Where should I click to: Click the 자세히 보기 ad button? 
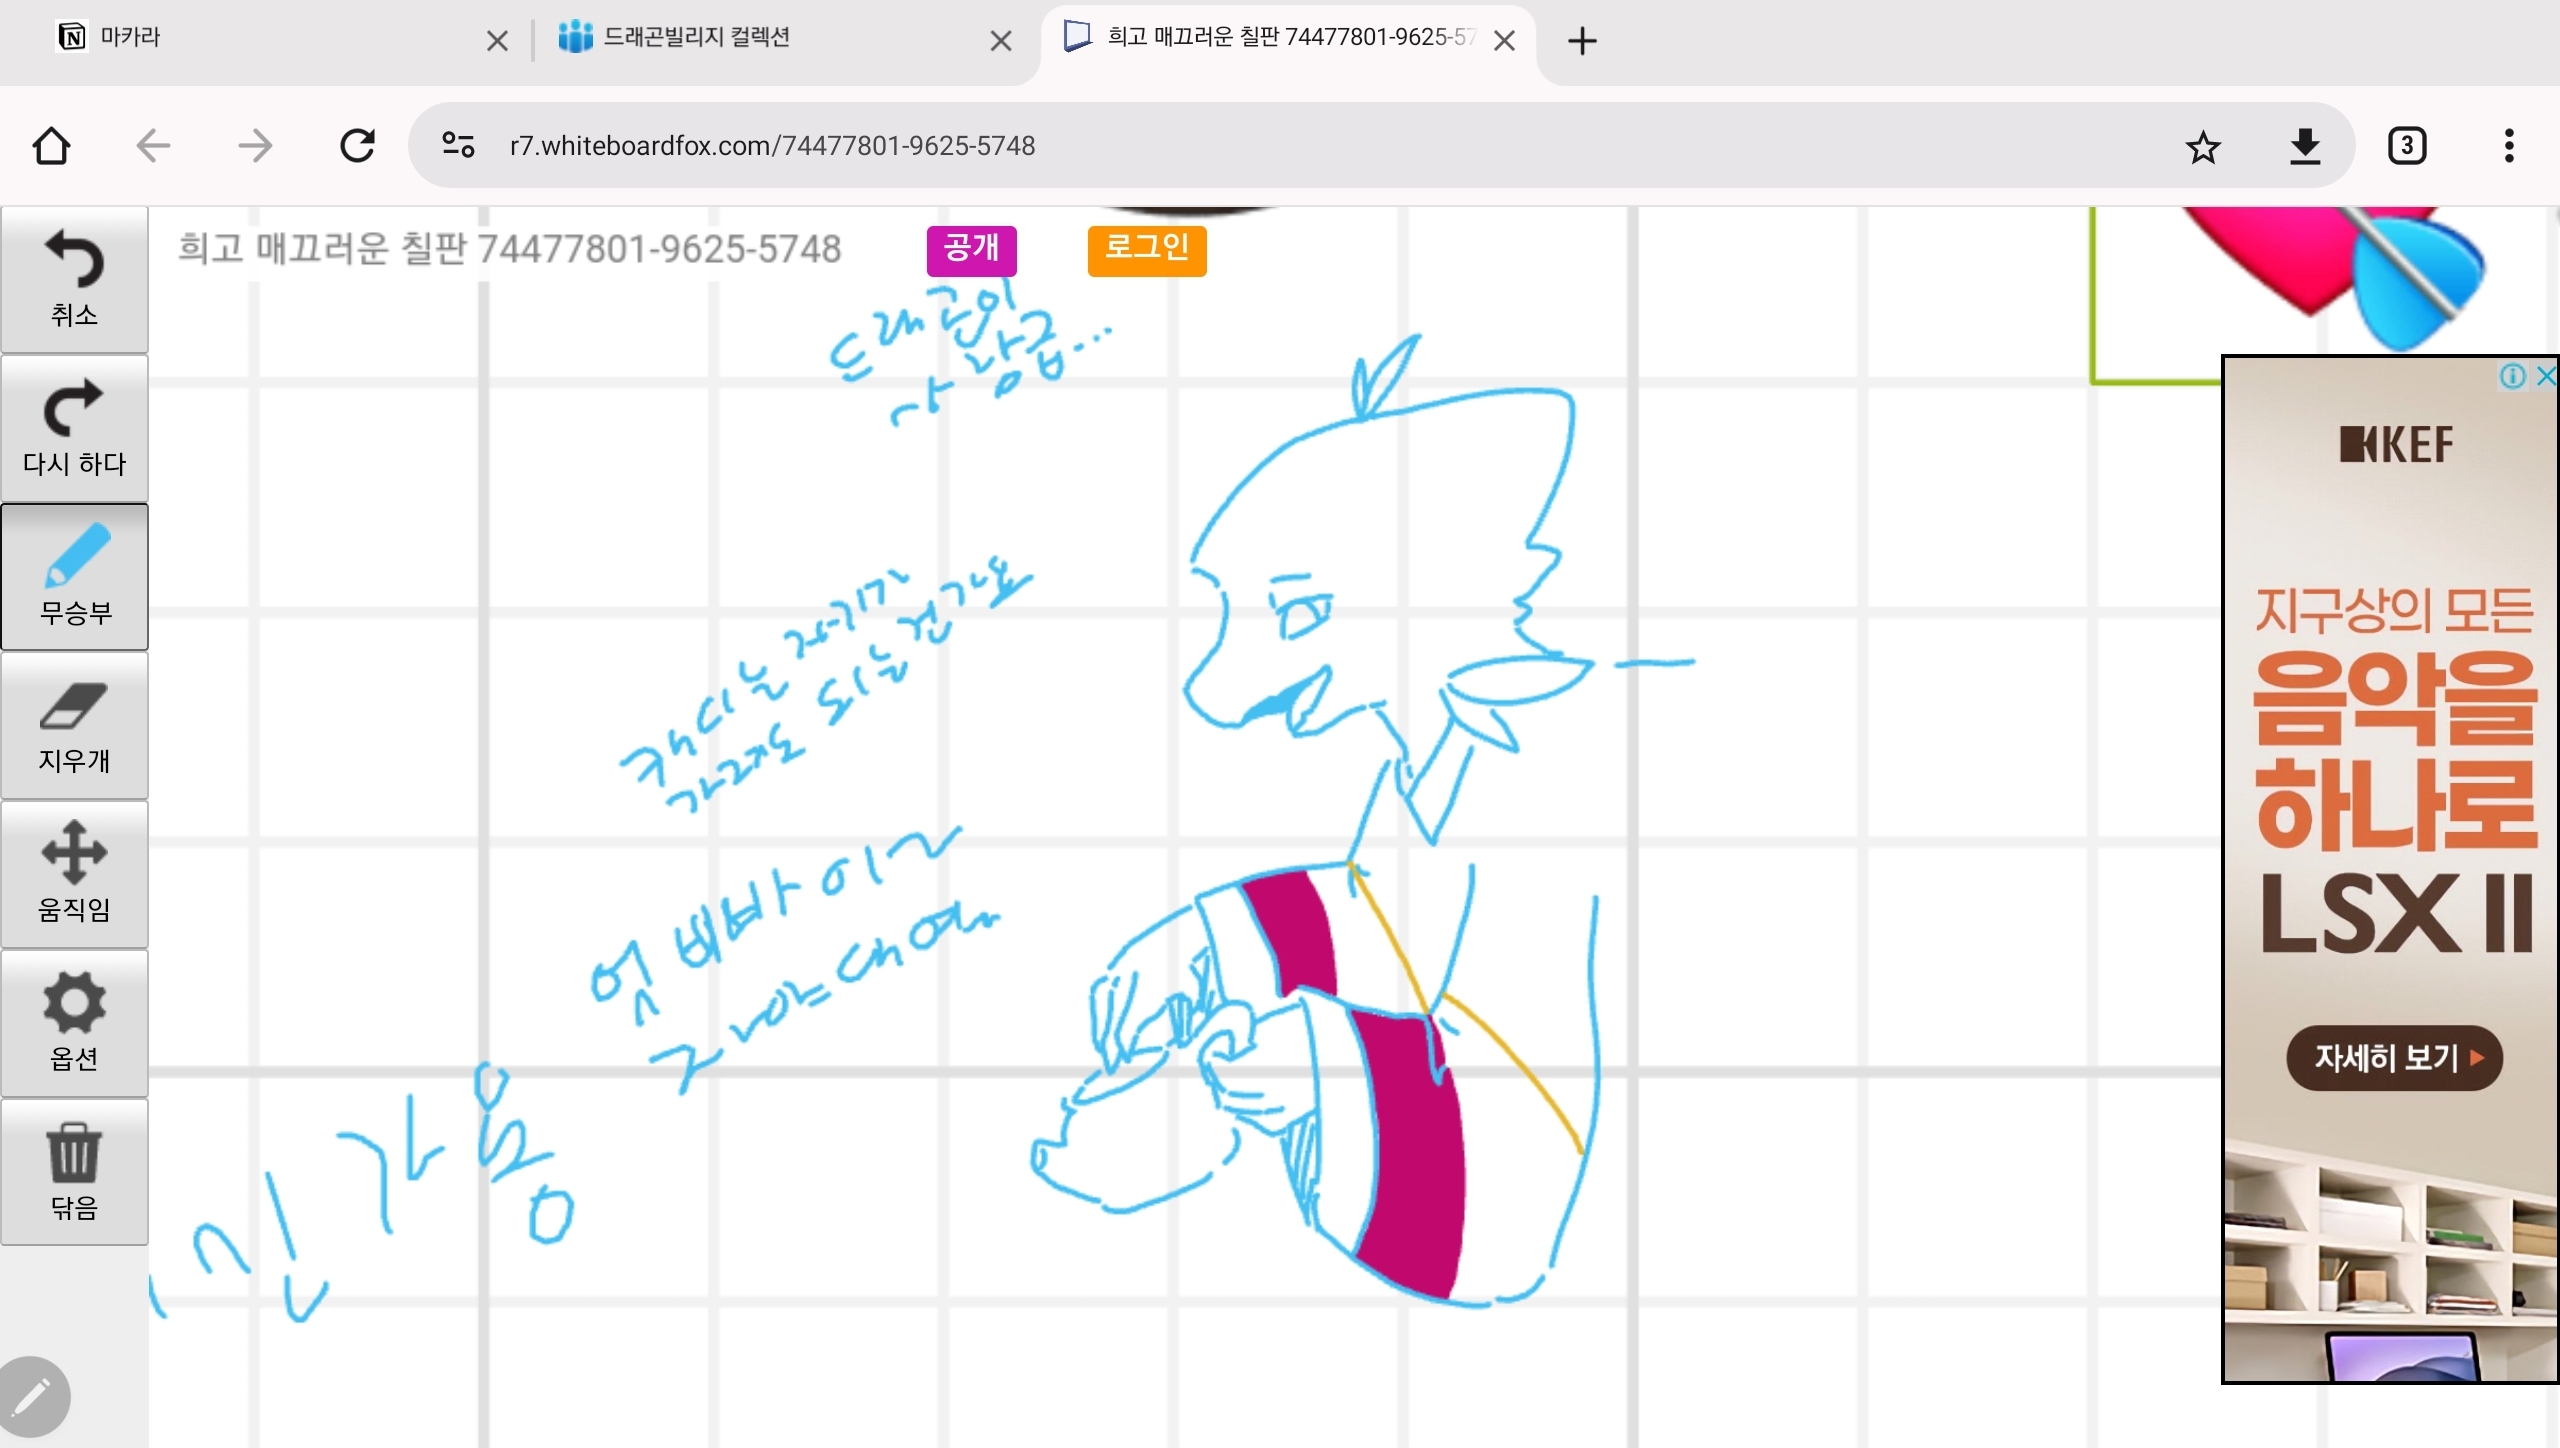coord(2394,1057)
